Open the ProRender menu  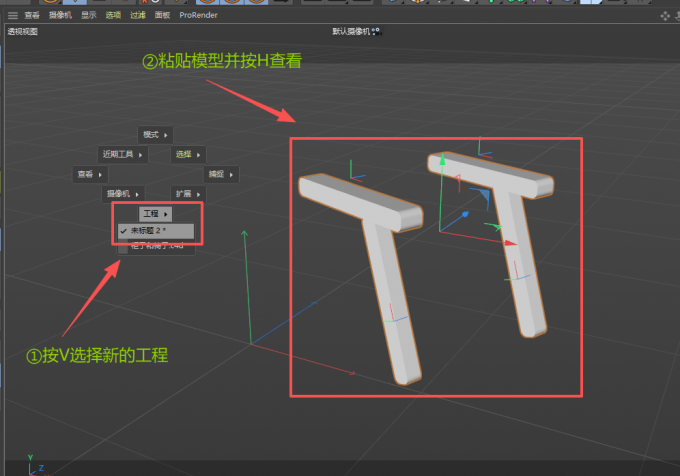point(198,16)
